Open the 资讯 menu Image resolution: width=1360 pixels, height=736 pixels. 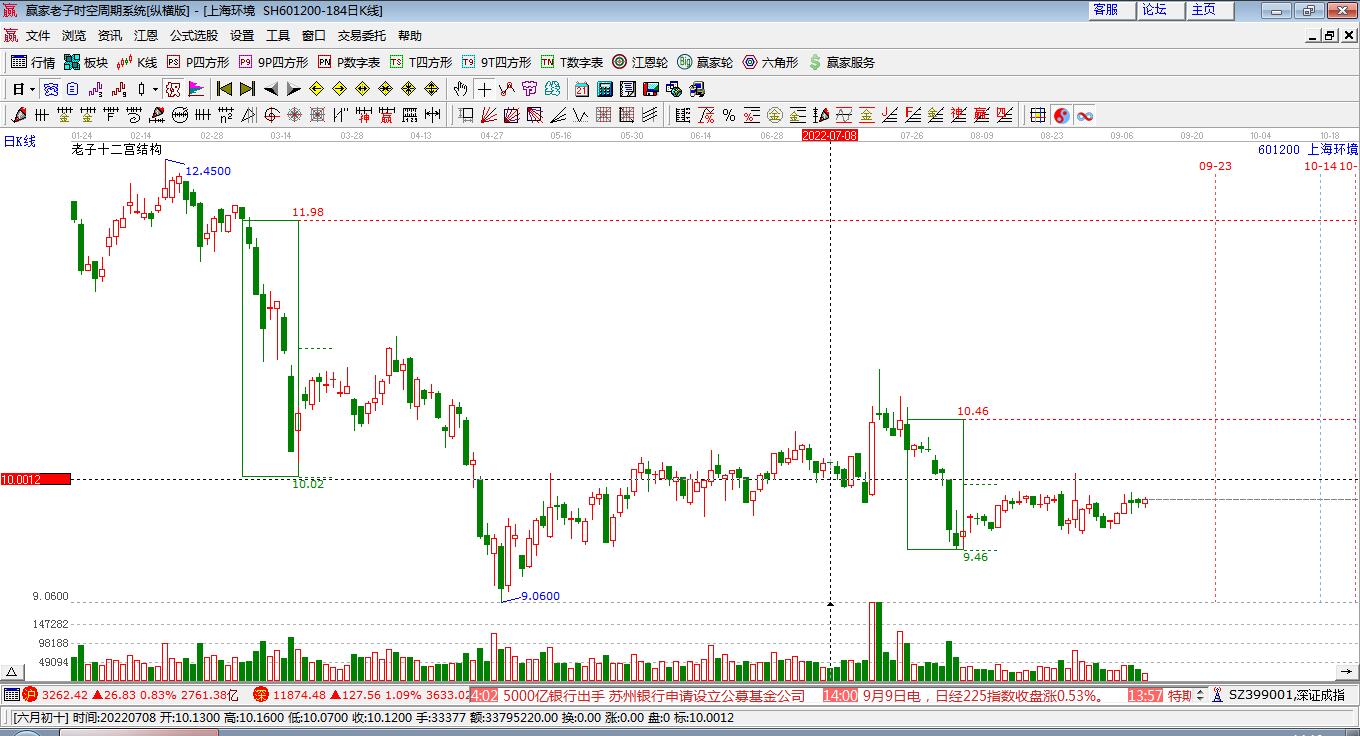click(x=110, y=36)
